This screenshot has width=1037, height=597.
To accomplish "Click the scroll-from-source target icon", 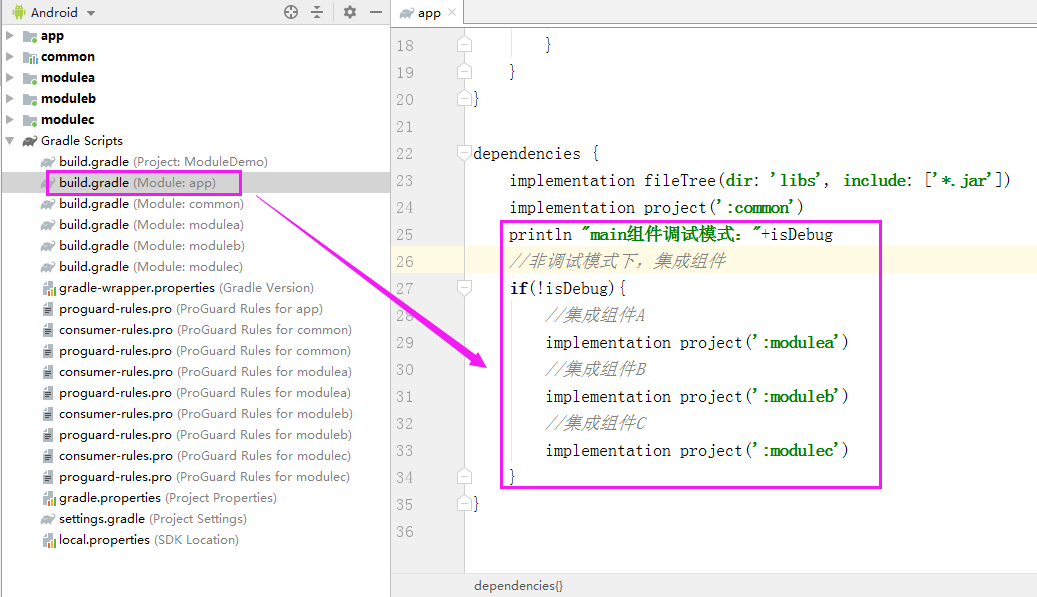I will [x=291, y=12].
